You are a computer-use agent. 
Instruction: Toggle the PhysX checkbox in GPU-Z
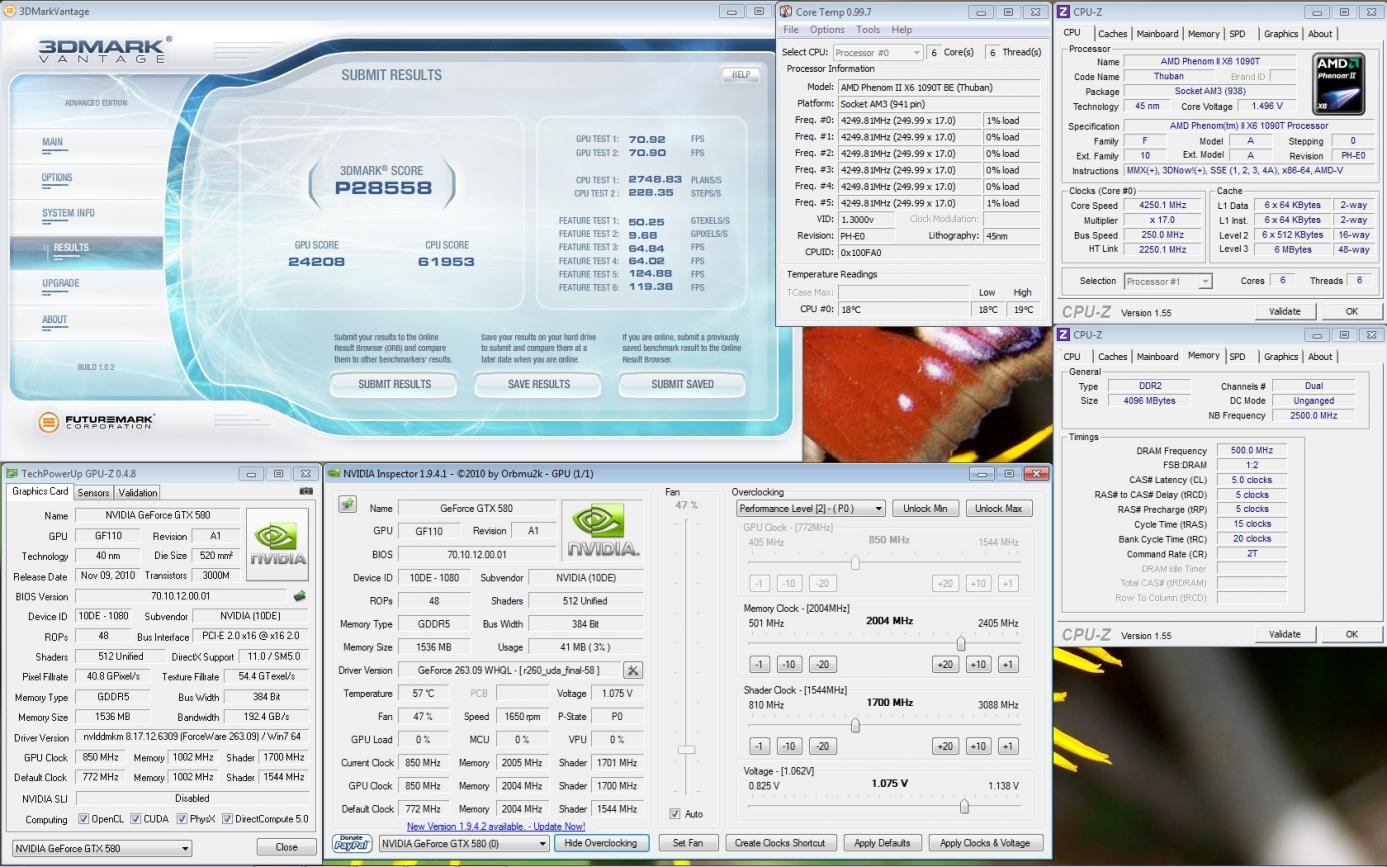click(x=182, y=819)
